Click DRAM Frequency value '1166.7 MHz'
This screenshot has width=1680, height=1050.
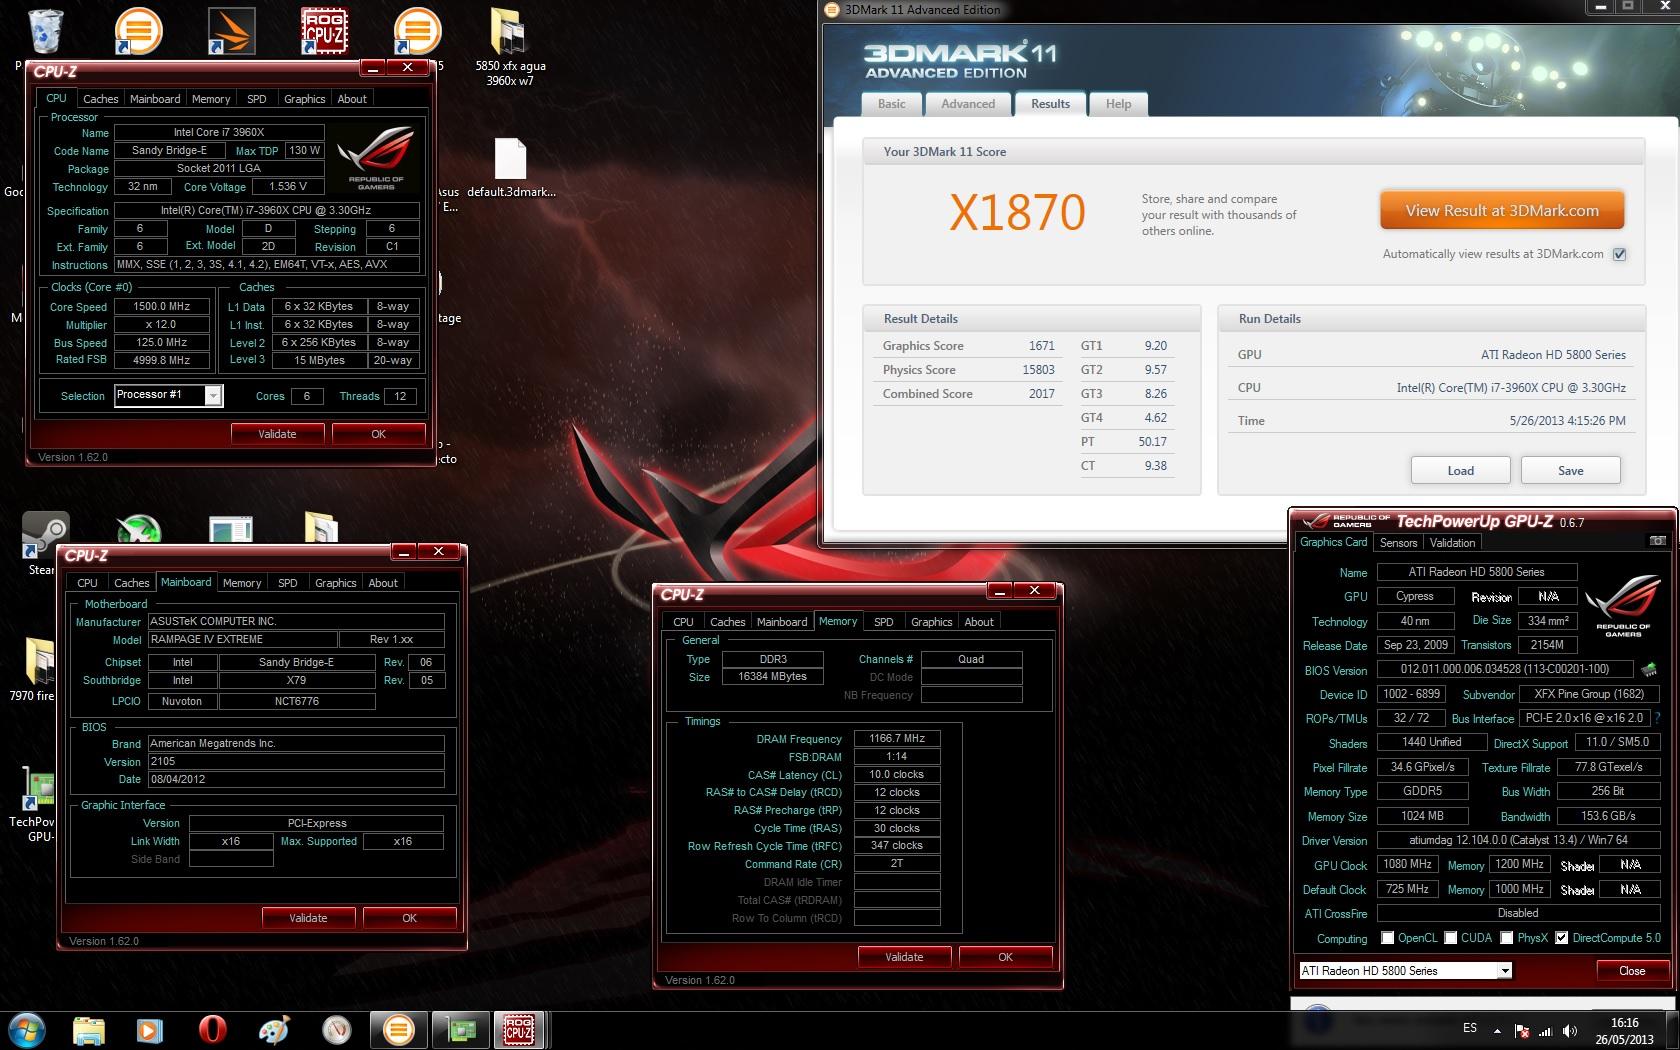[x=897, y=739]
